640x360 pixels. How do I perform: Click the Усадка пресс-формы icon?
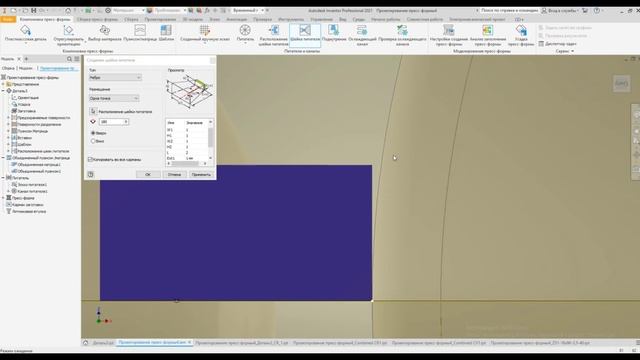point(521,30)
